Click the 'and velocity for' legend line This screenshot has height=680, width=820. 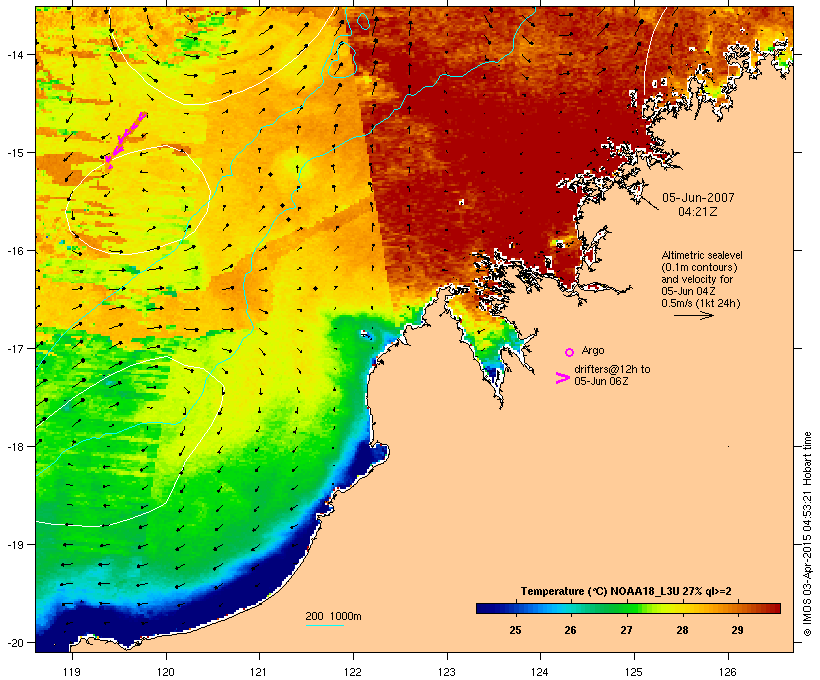697,279
